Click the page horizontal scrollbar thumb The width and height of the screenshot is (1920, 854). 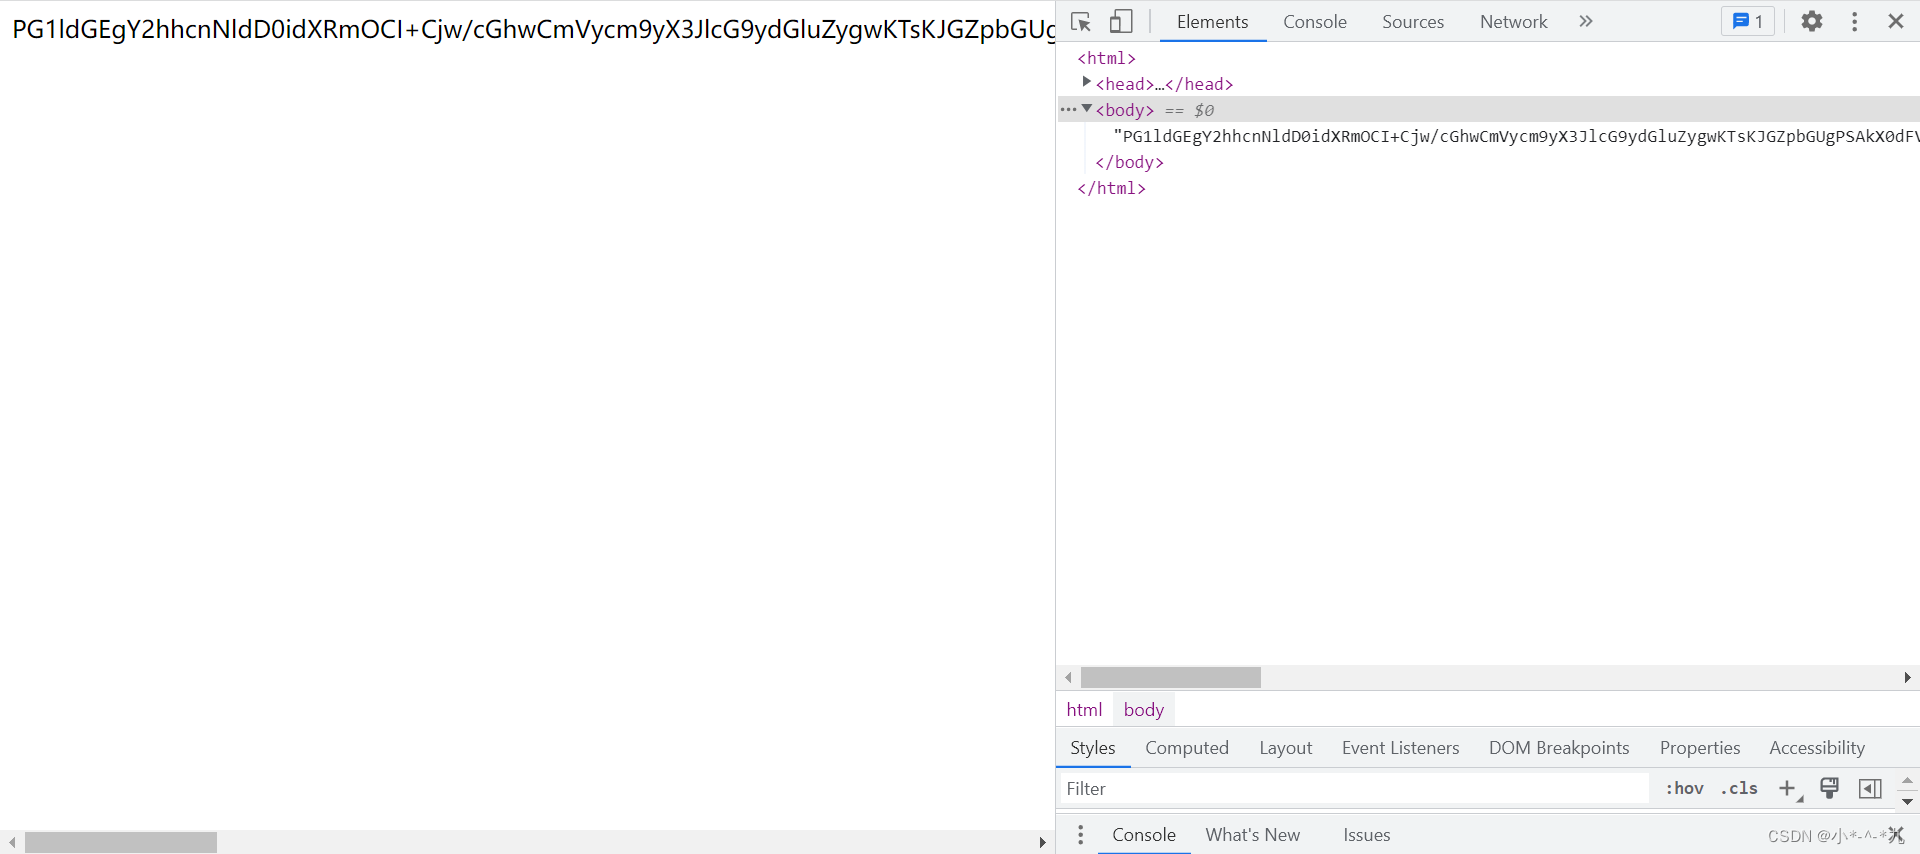(120, 842)
